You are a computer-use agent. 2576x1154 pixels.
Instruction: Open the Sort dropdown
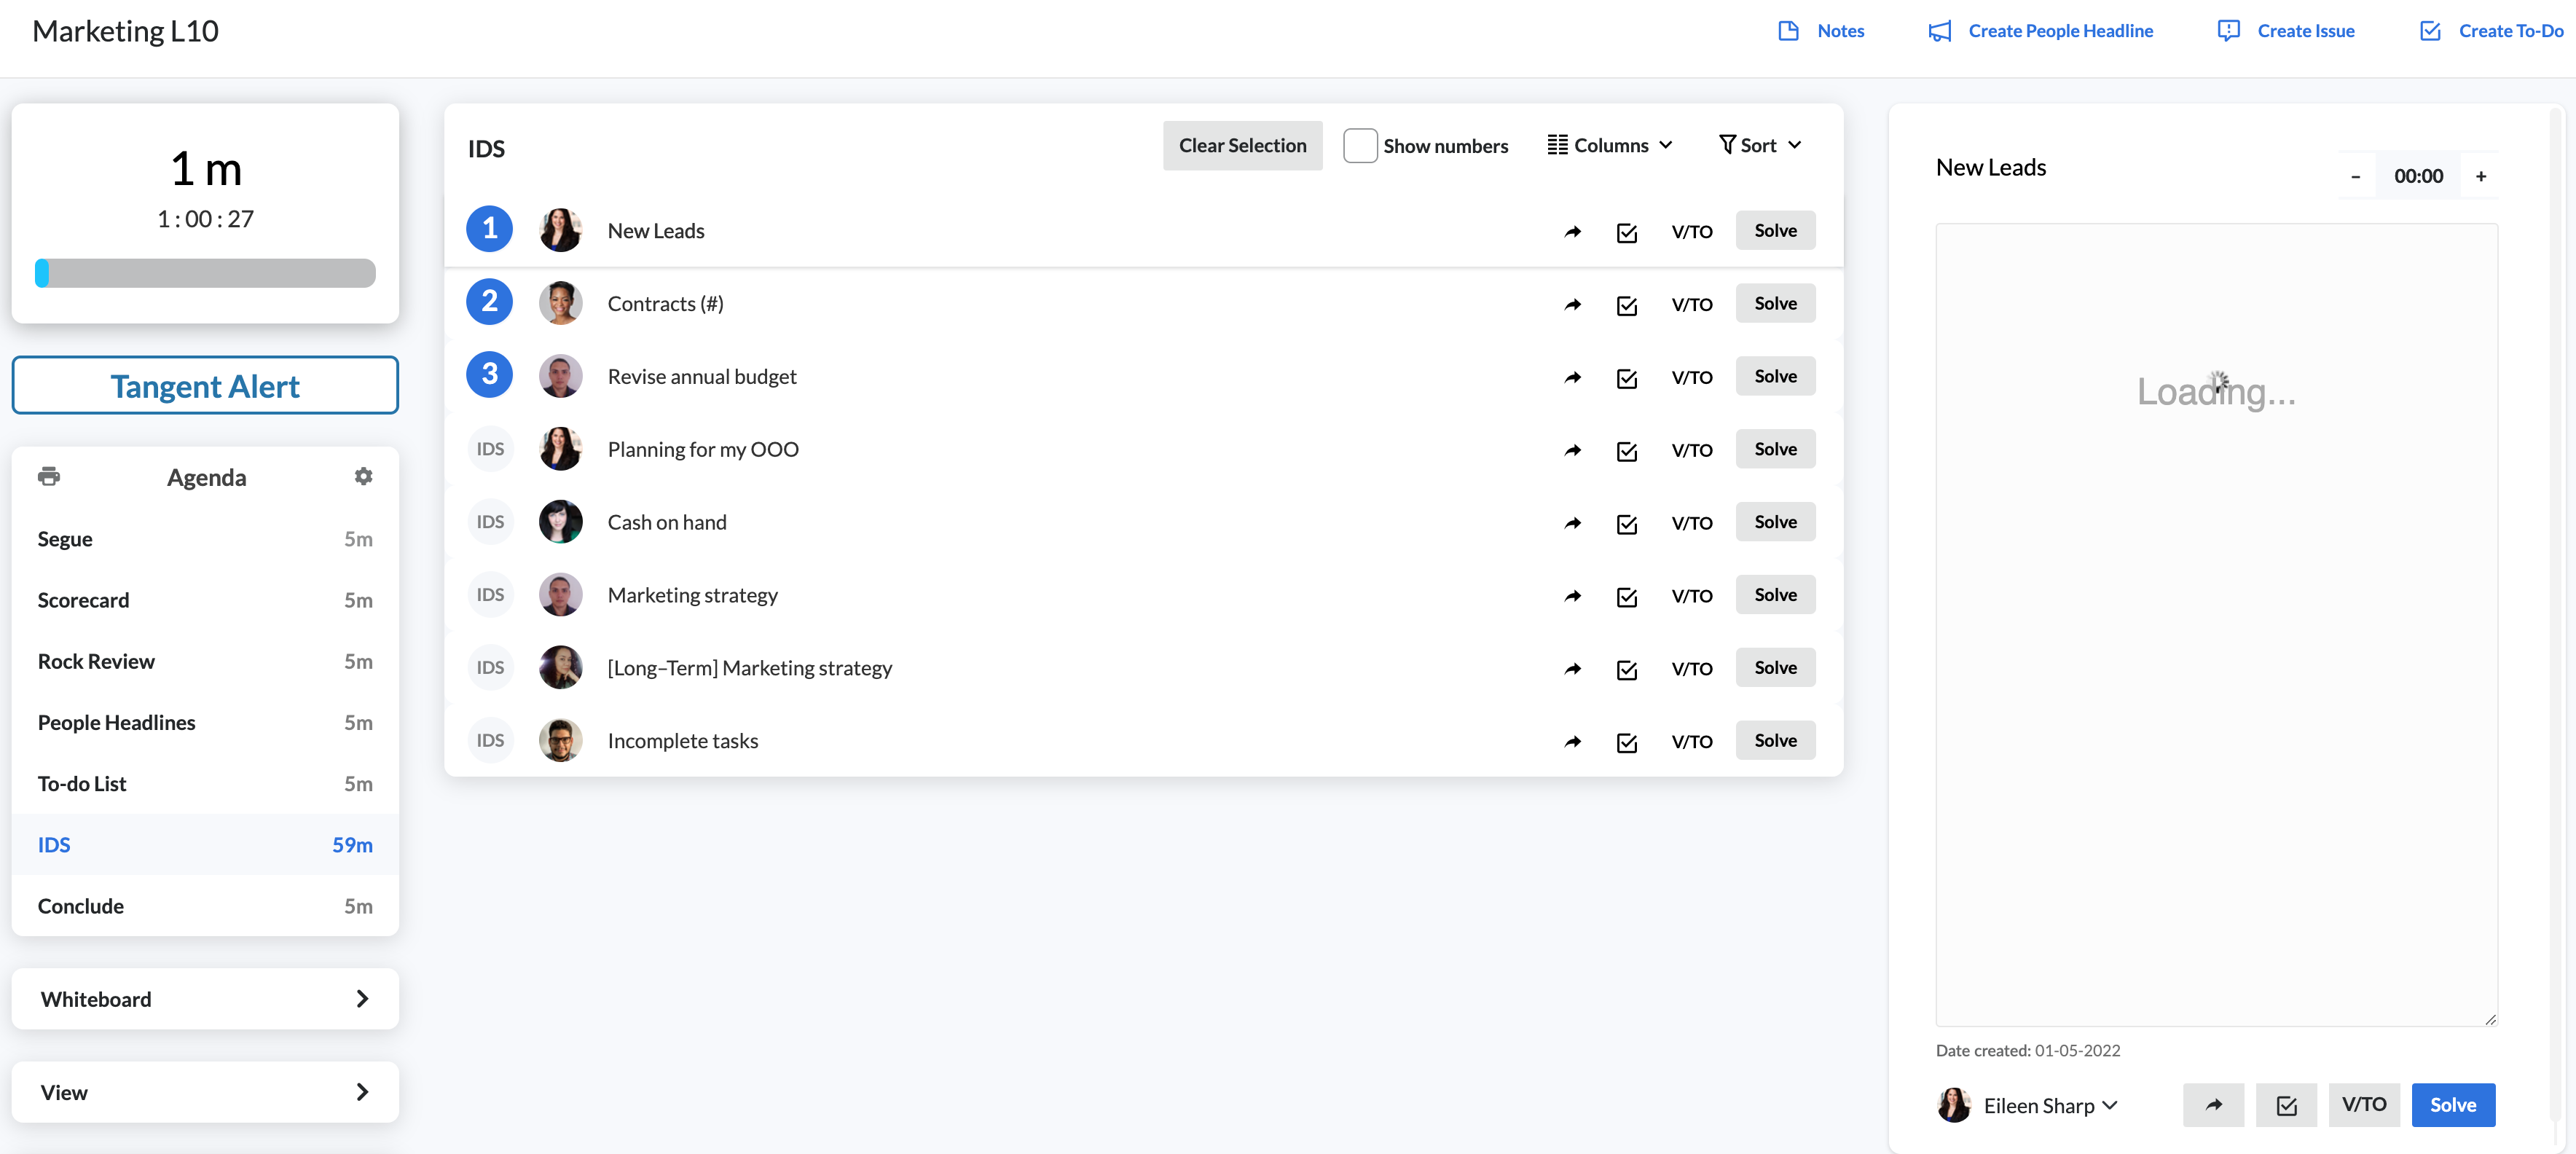point(1758,144)
